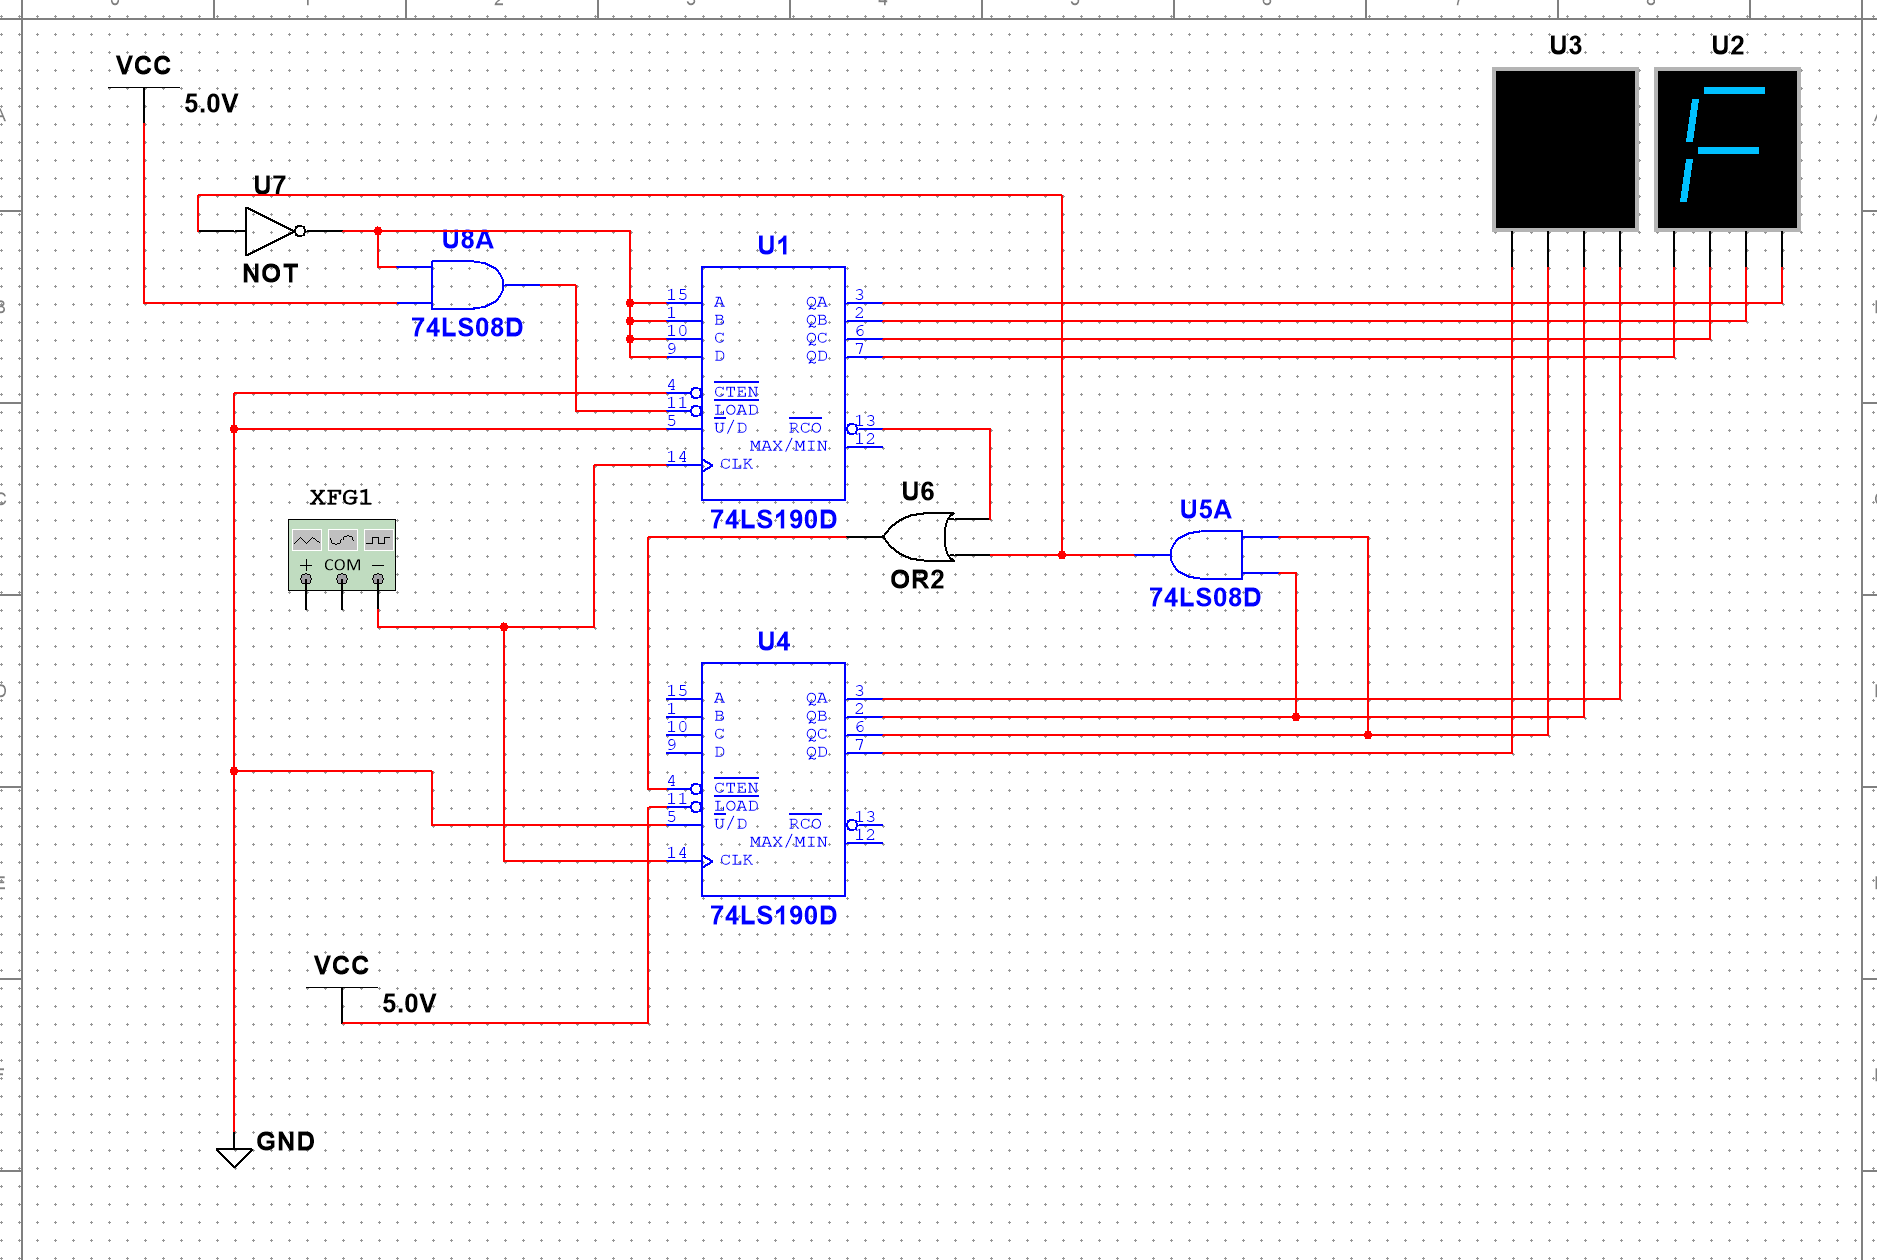Click the 74LS08D label under U8A
Screen dimensions: 1877x1260
click(467, 327)
